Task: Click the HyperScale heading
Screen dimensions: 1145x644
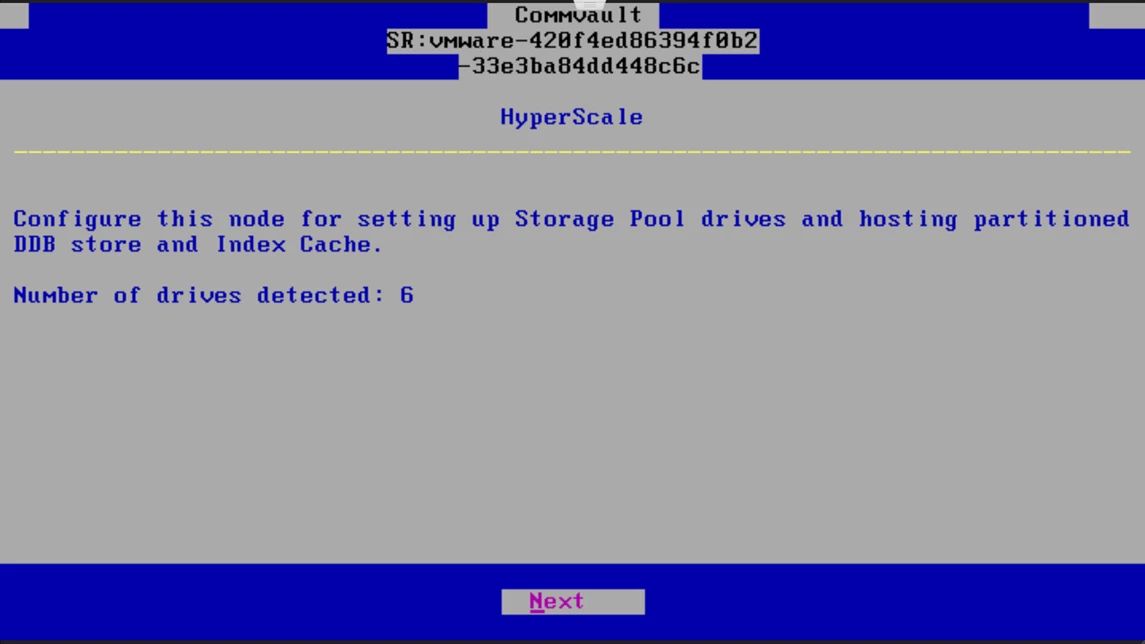Action: click(572, 117)
